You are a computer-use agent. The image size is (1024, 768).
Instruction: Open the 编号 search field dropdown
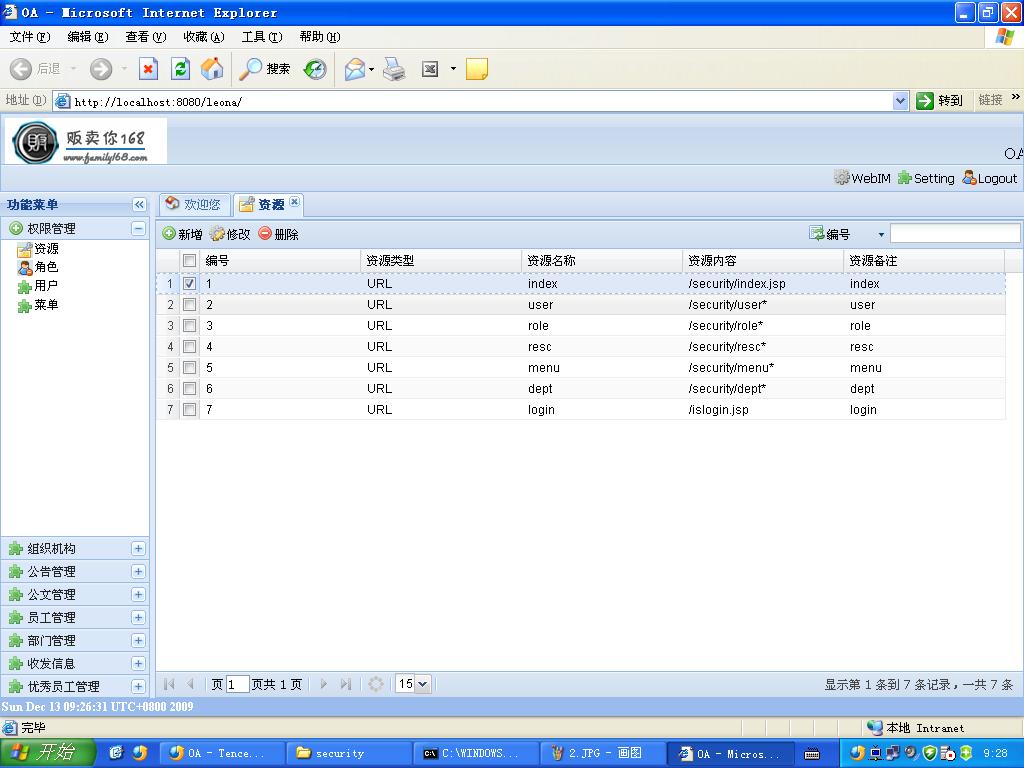881,235
